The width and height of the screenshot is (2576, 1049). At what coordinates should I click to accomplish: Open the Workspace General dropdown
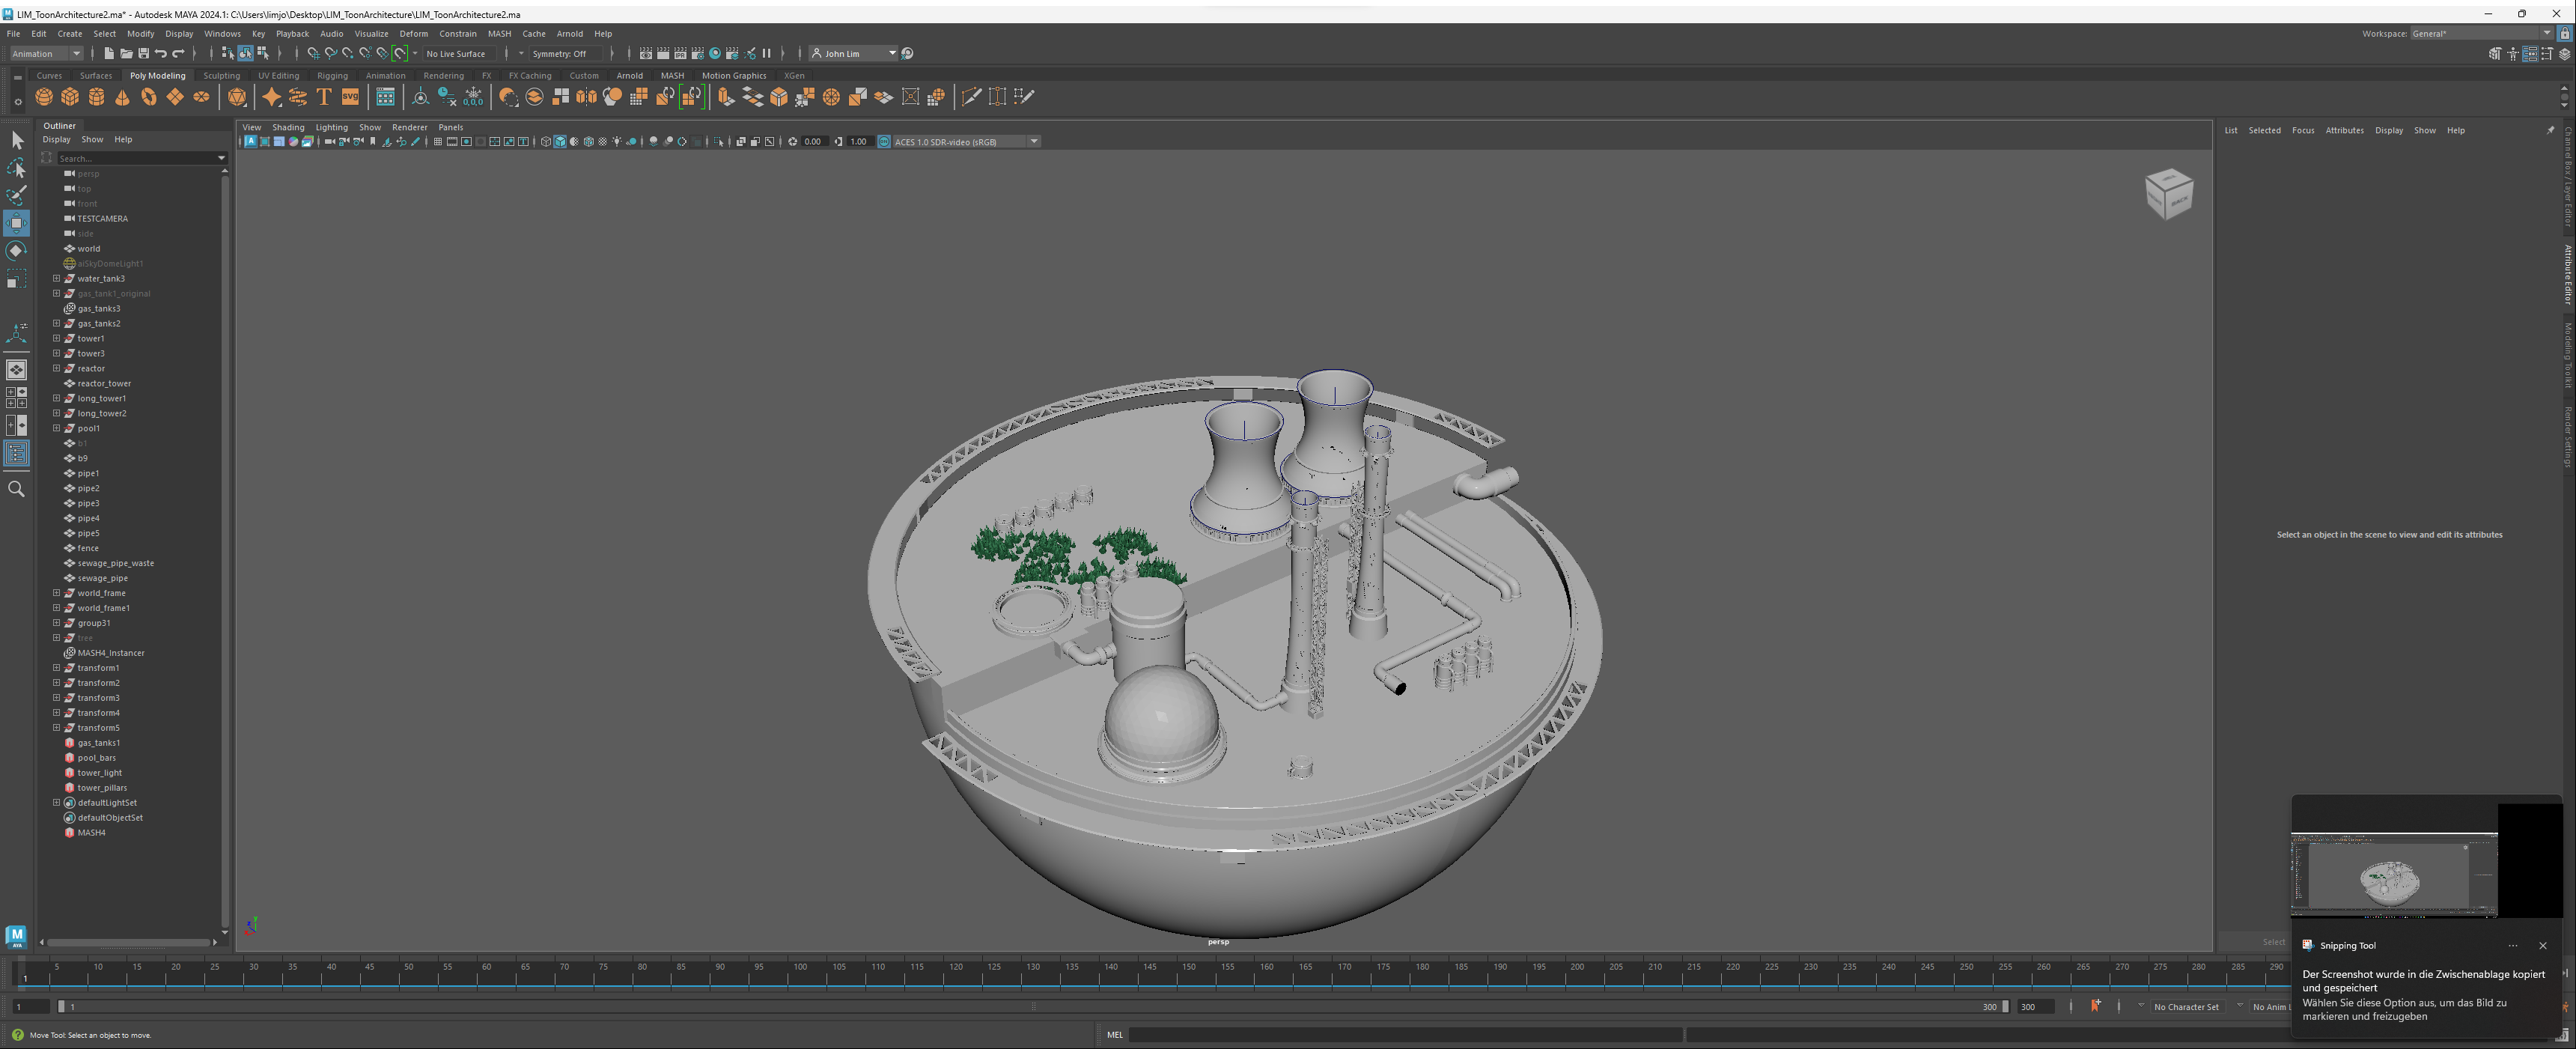click(x=2481, y=33)
